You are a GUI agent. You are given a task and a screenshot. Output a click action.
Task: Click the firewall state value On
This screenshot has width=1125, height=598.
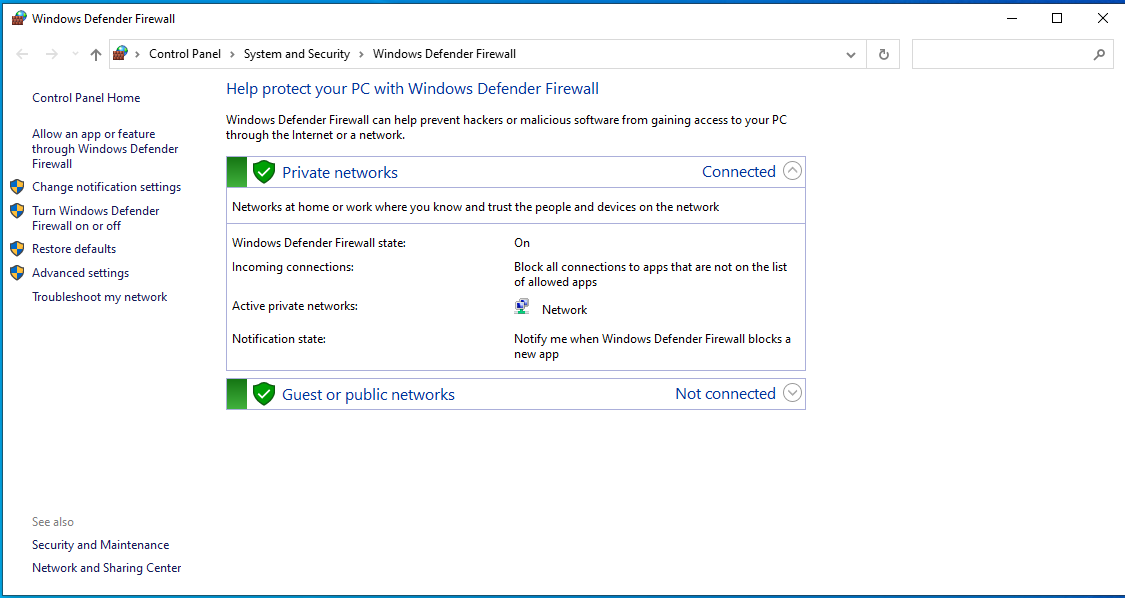pos(522,243)
